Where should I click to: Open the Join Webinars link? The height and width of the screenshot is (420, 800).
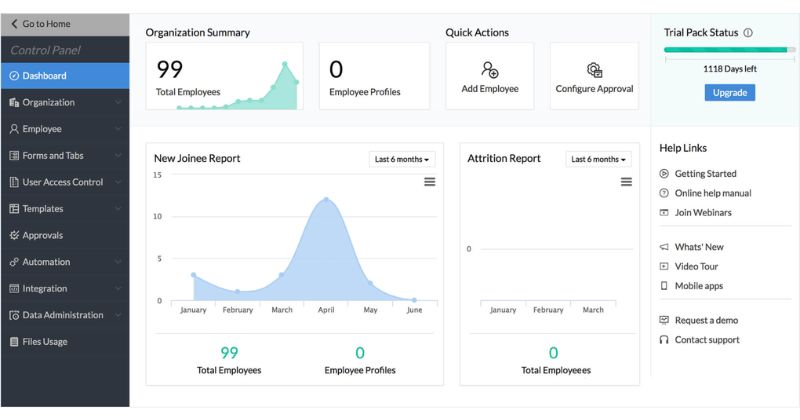703,212
